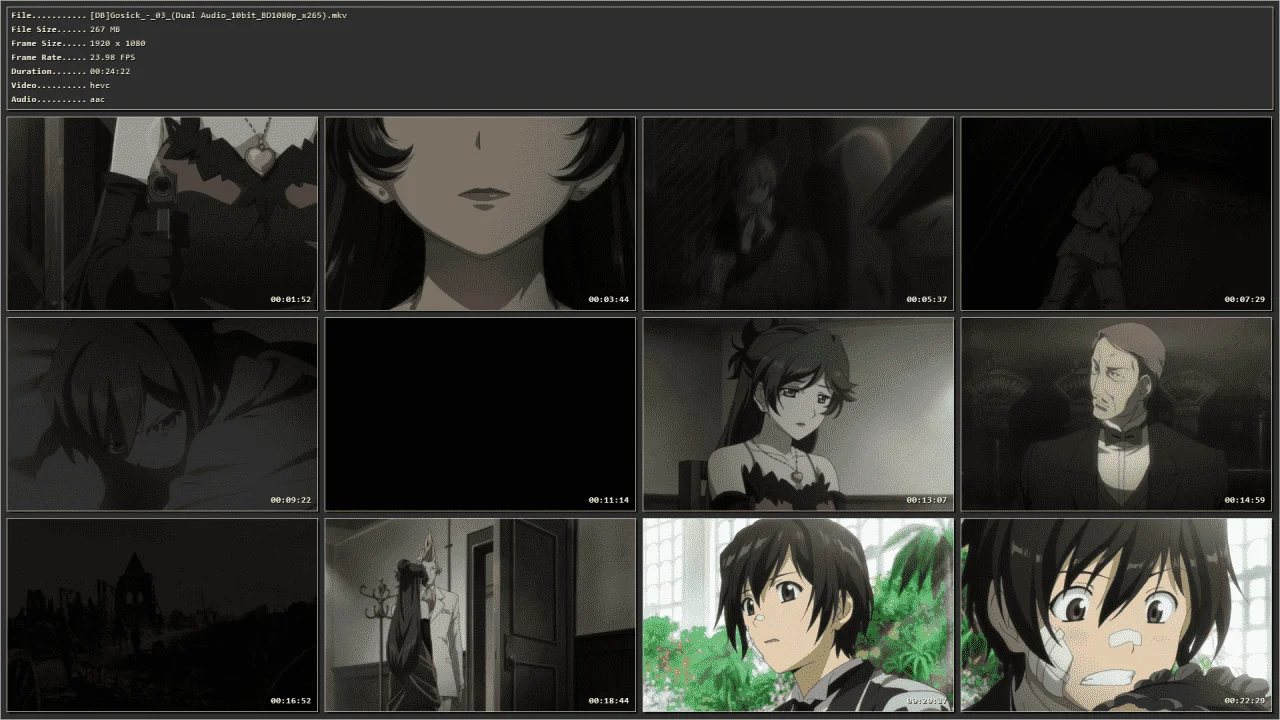Screen dimensions: 1280x720
Task: Click the 00:14:59 timestamp label
Action: click(1245, 500)
